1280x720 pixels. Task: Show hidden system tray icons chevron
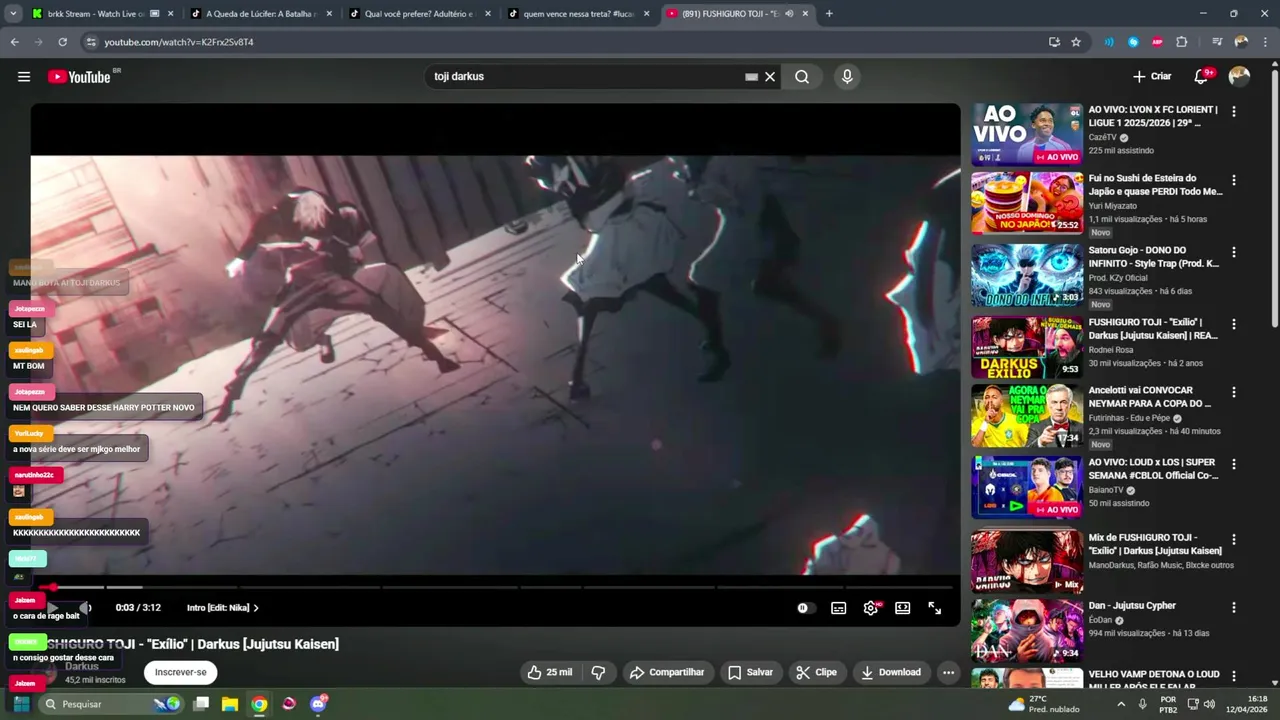[1120, 704]
